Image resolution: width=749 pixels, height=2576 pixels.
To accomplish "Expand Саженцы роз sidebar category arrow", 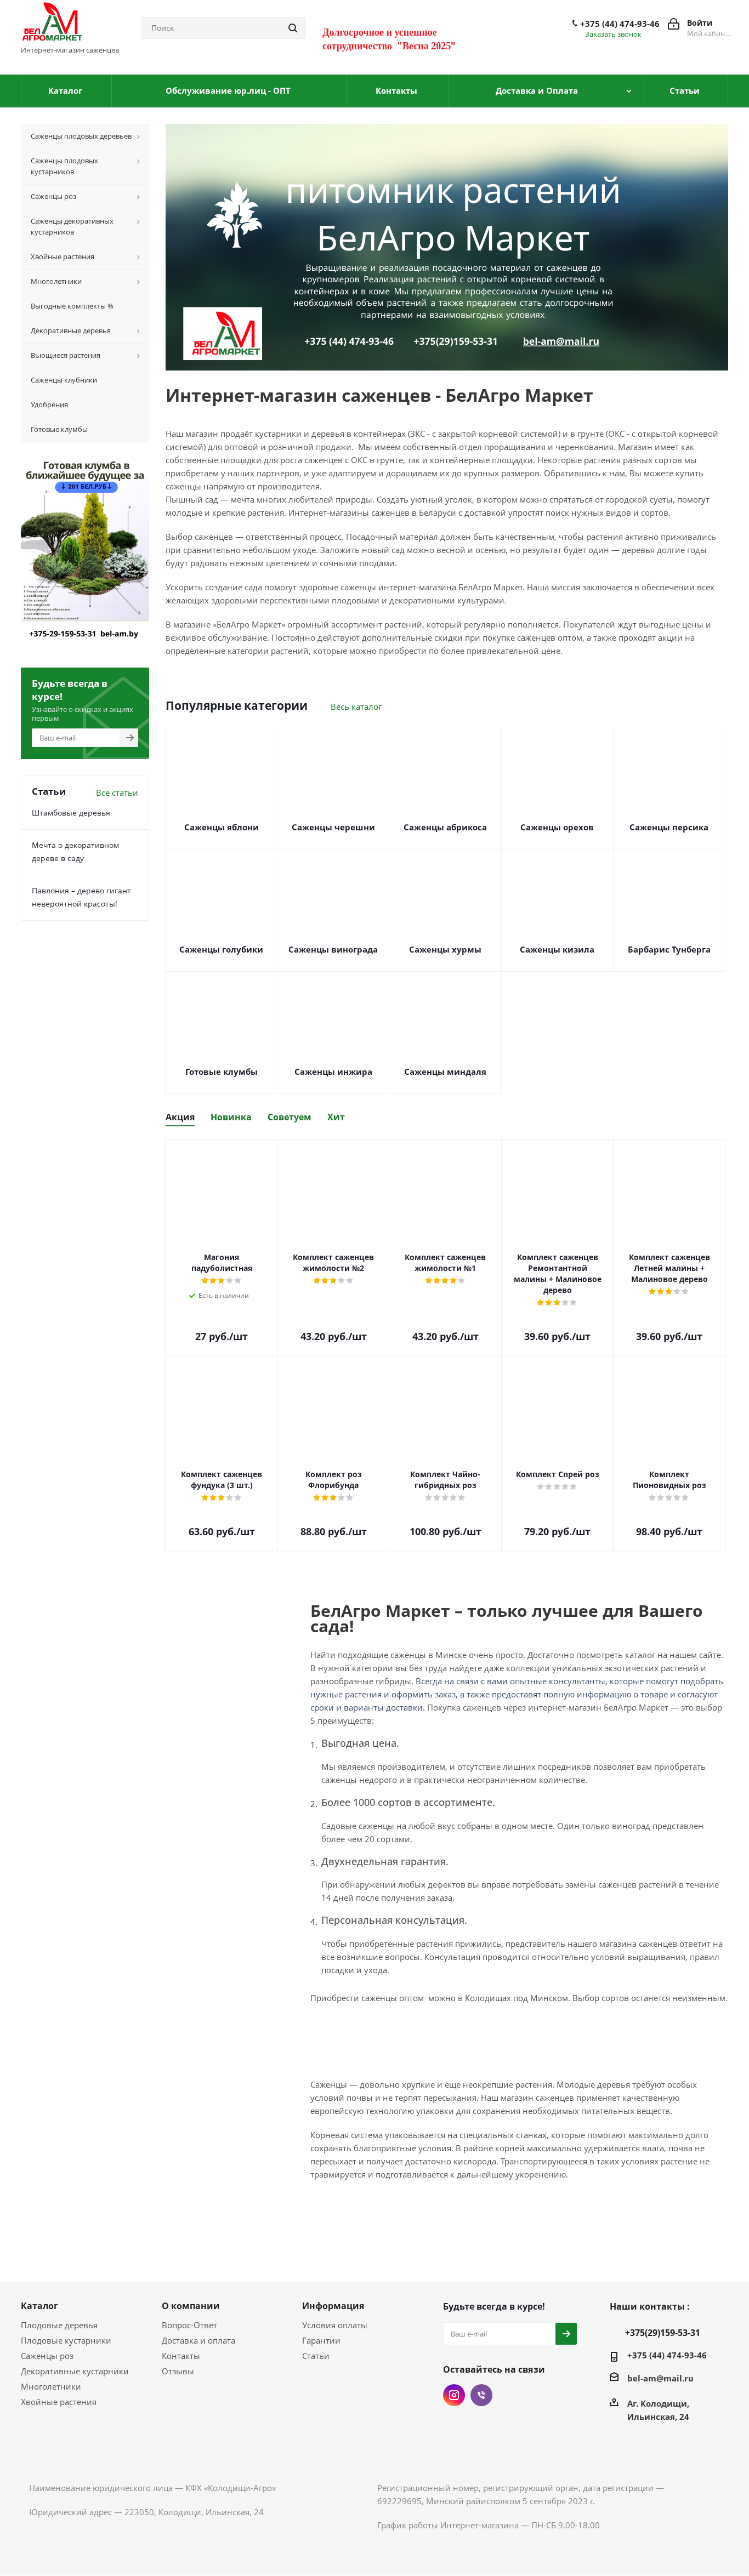I will tap(138, 197).
